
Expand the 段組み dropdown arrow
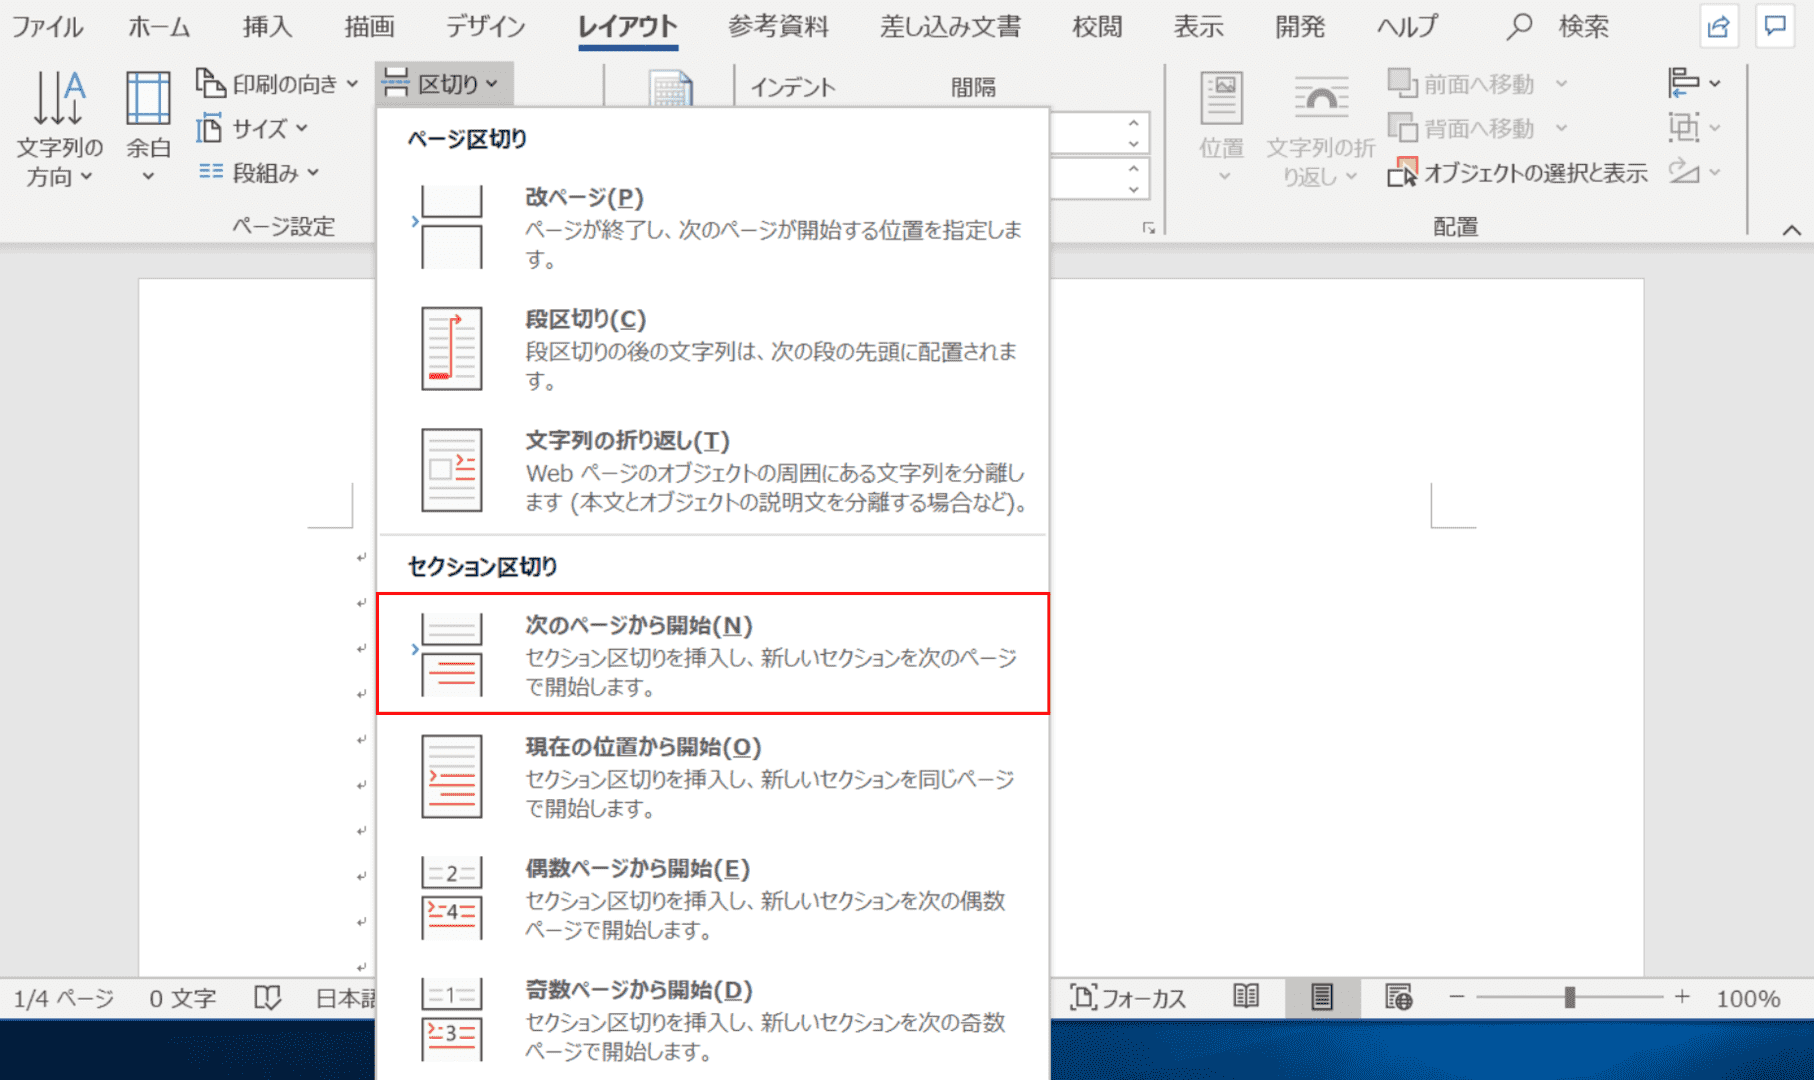[x=313, y=172]
